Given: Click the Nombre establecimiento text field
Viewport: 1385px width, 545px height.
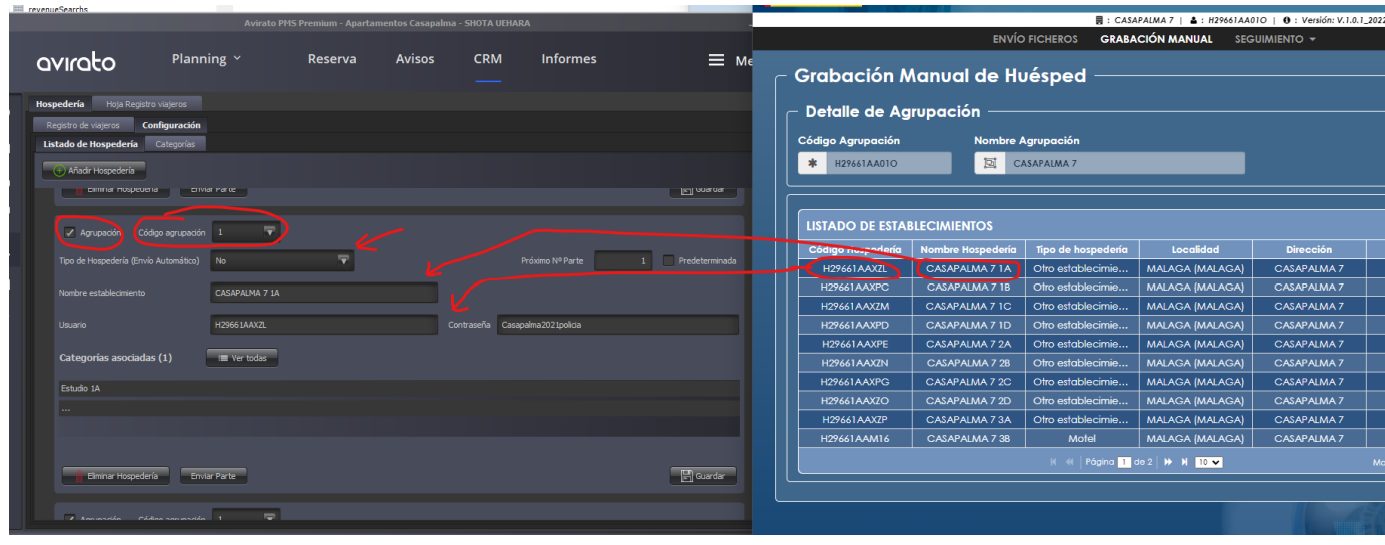Looking at the screenshot, I should pyautogui.click(x=324, y=293).
